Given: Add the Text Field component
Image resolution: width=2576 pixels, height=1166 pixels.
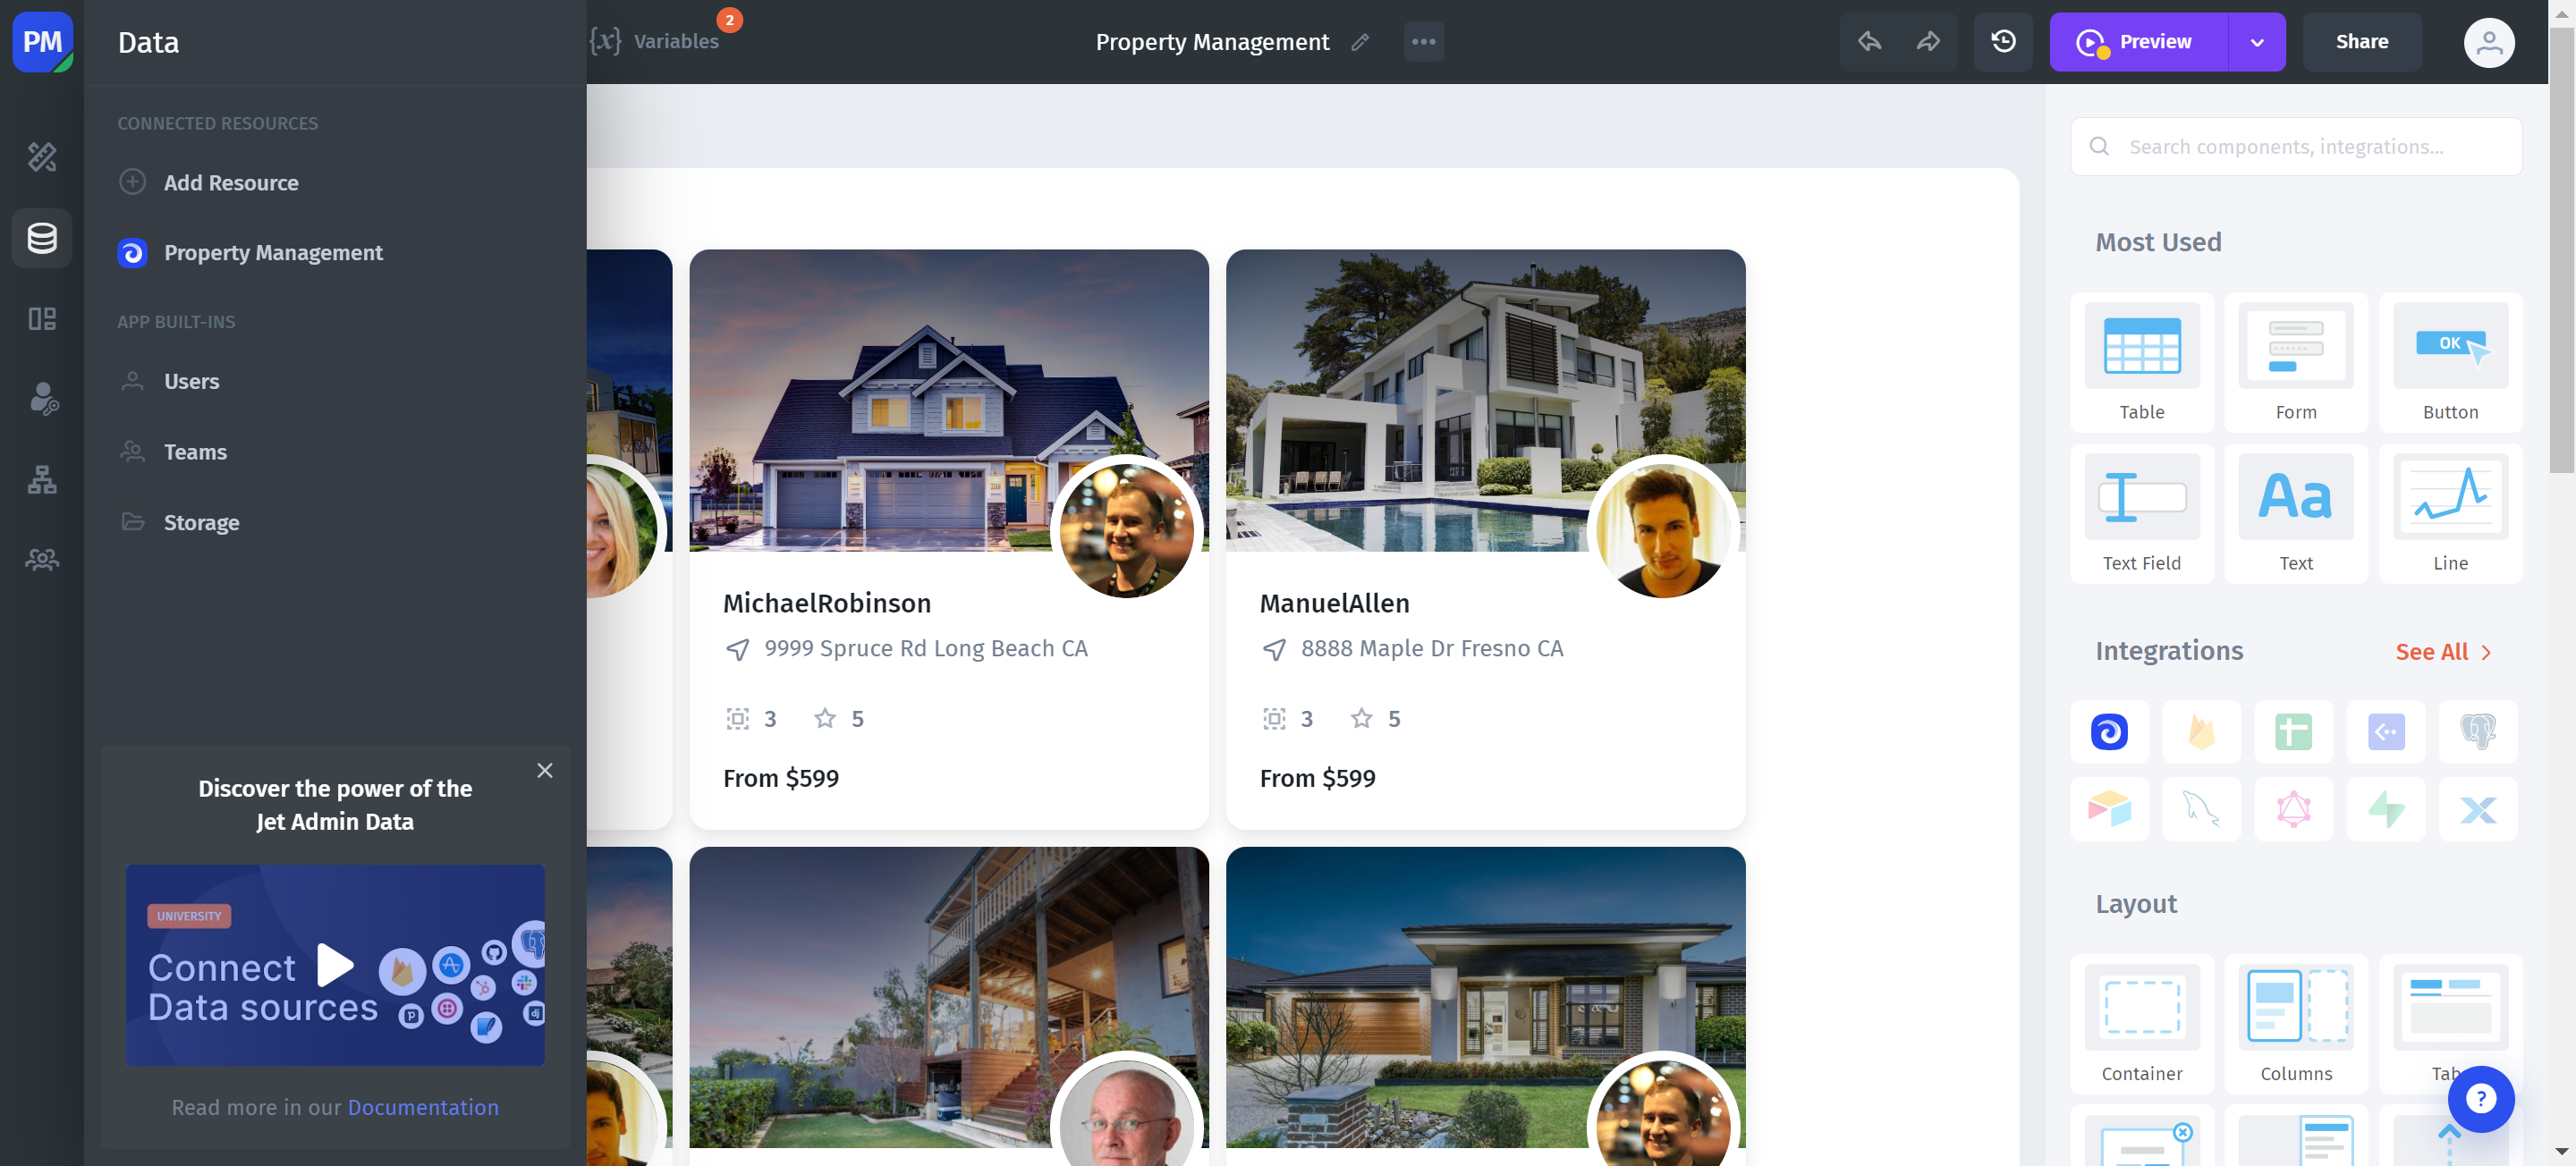Looking at the screenshot, I should pos(2142,514).
